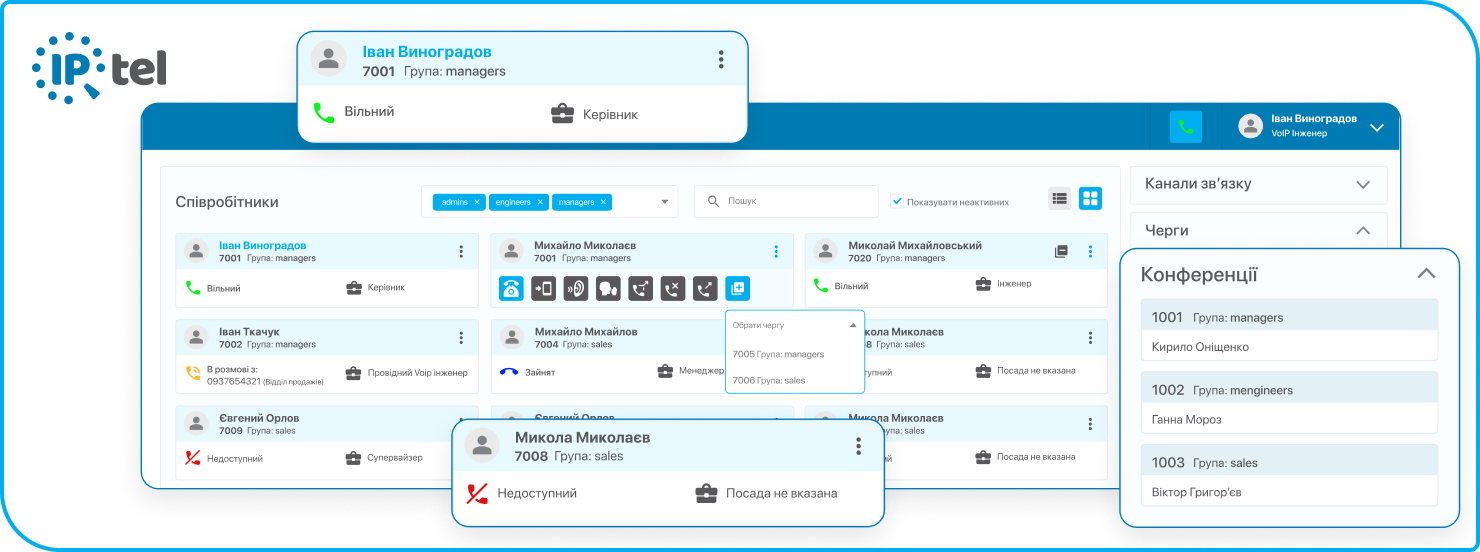1480x552 pixels.
Task: Click the hang up call icon with X
Action: pyautogui.click(x=673, y=288)
